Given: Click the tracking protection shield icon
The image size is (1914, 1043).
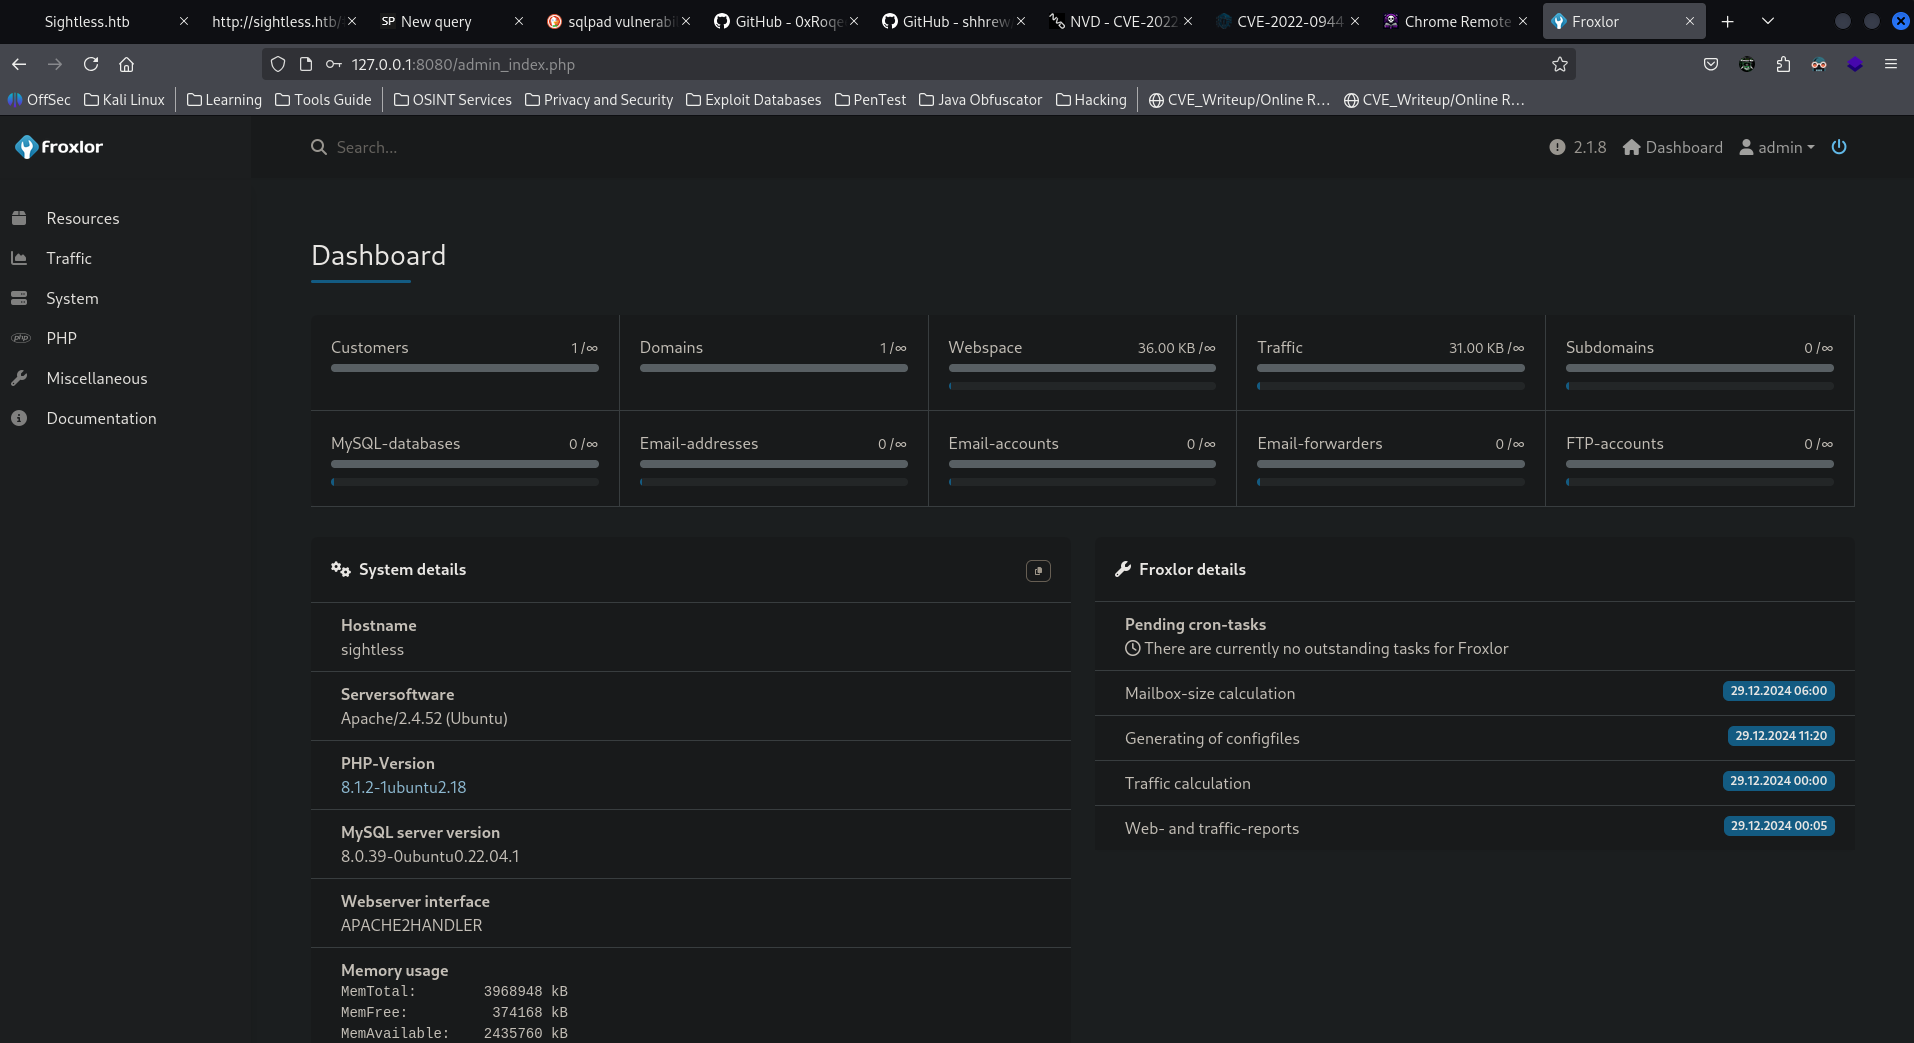Looking at the screenshot, I should pyautogui.click(x=278, y=64).
